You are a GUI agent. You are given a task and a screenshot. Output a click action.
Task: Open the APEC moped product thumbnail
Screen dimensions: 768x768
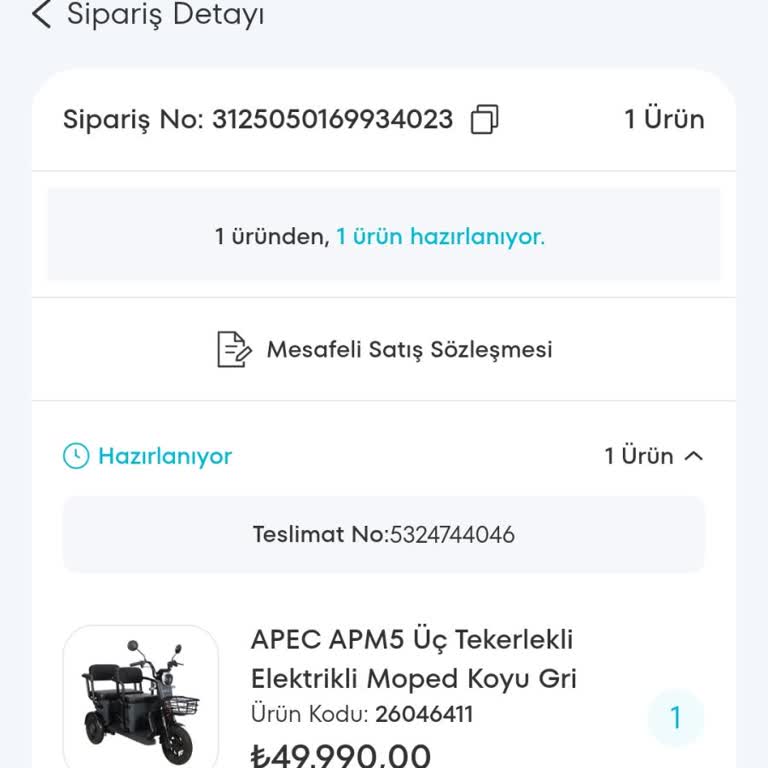pyautogui.click(x=141, y=697)
